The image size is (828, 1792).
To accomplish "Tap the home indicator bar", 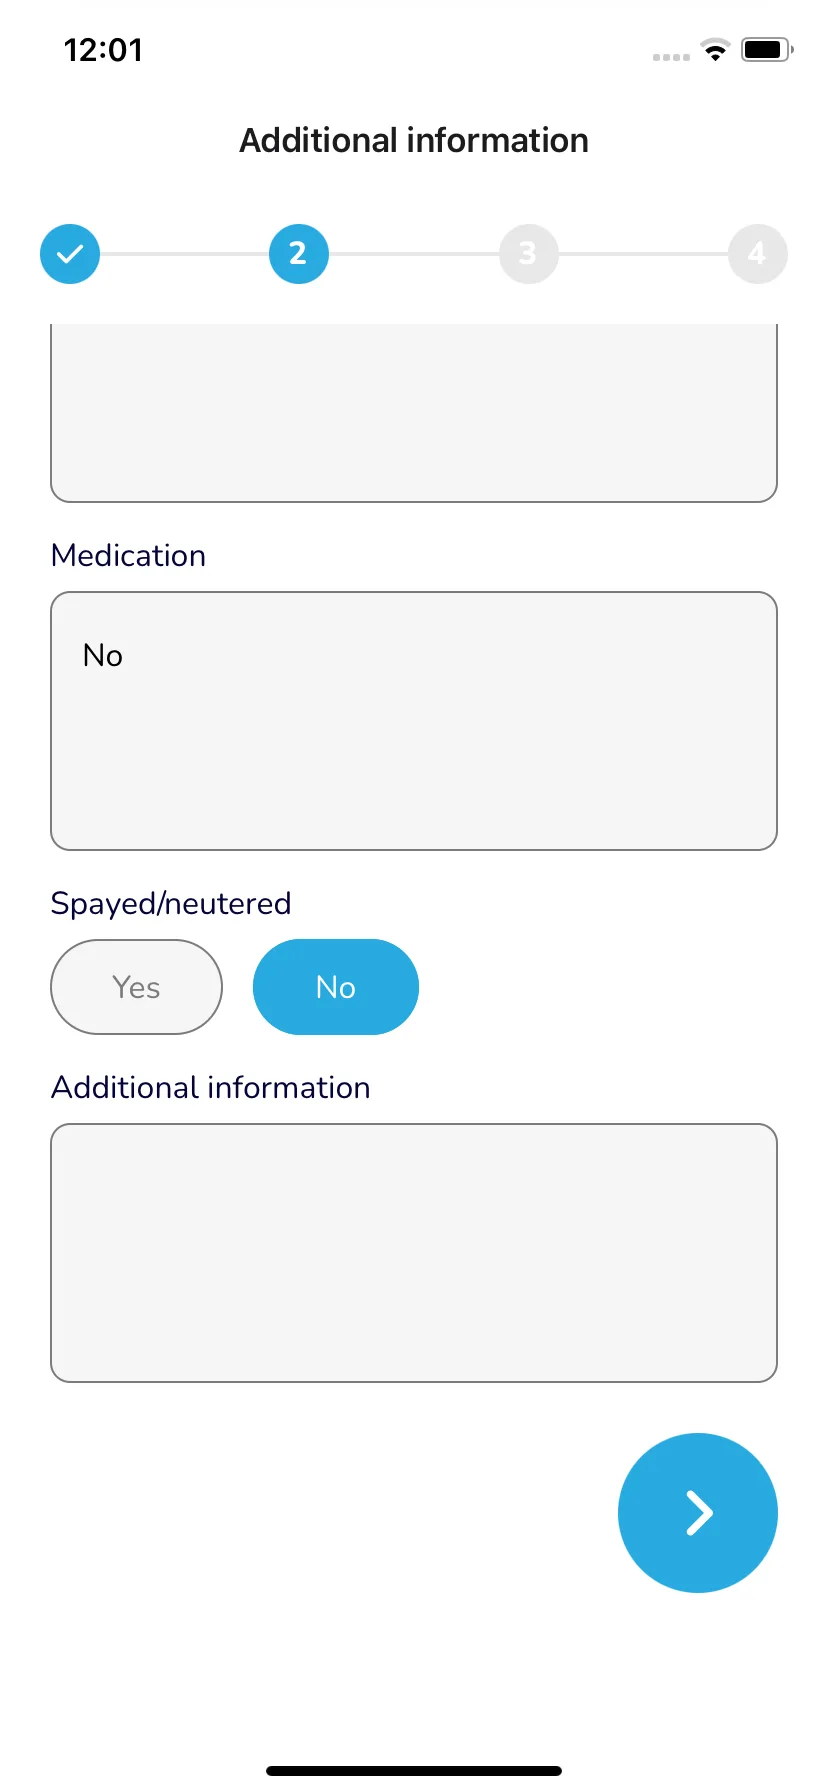I will tap(414, 1770).
